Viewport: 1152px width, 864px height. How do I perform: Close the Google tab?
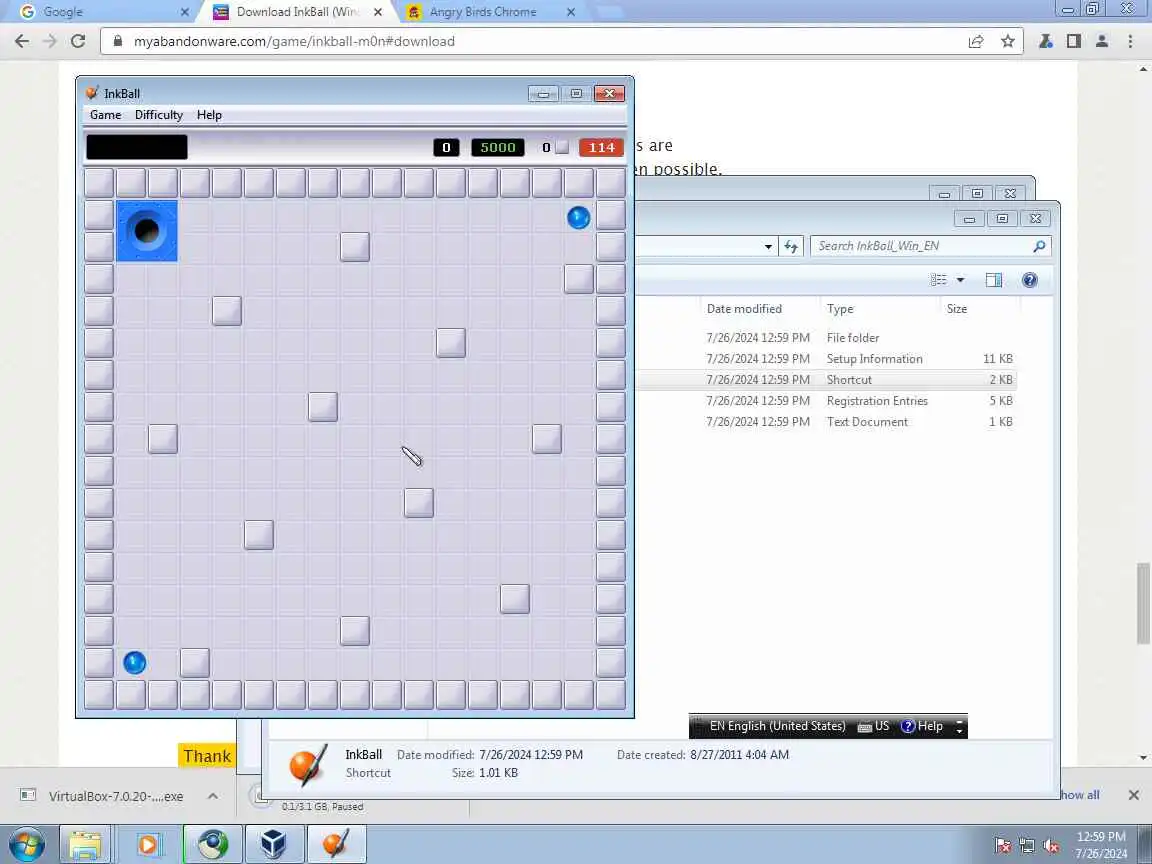(x=184, y=12)
